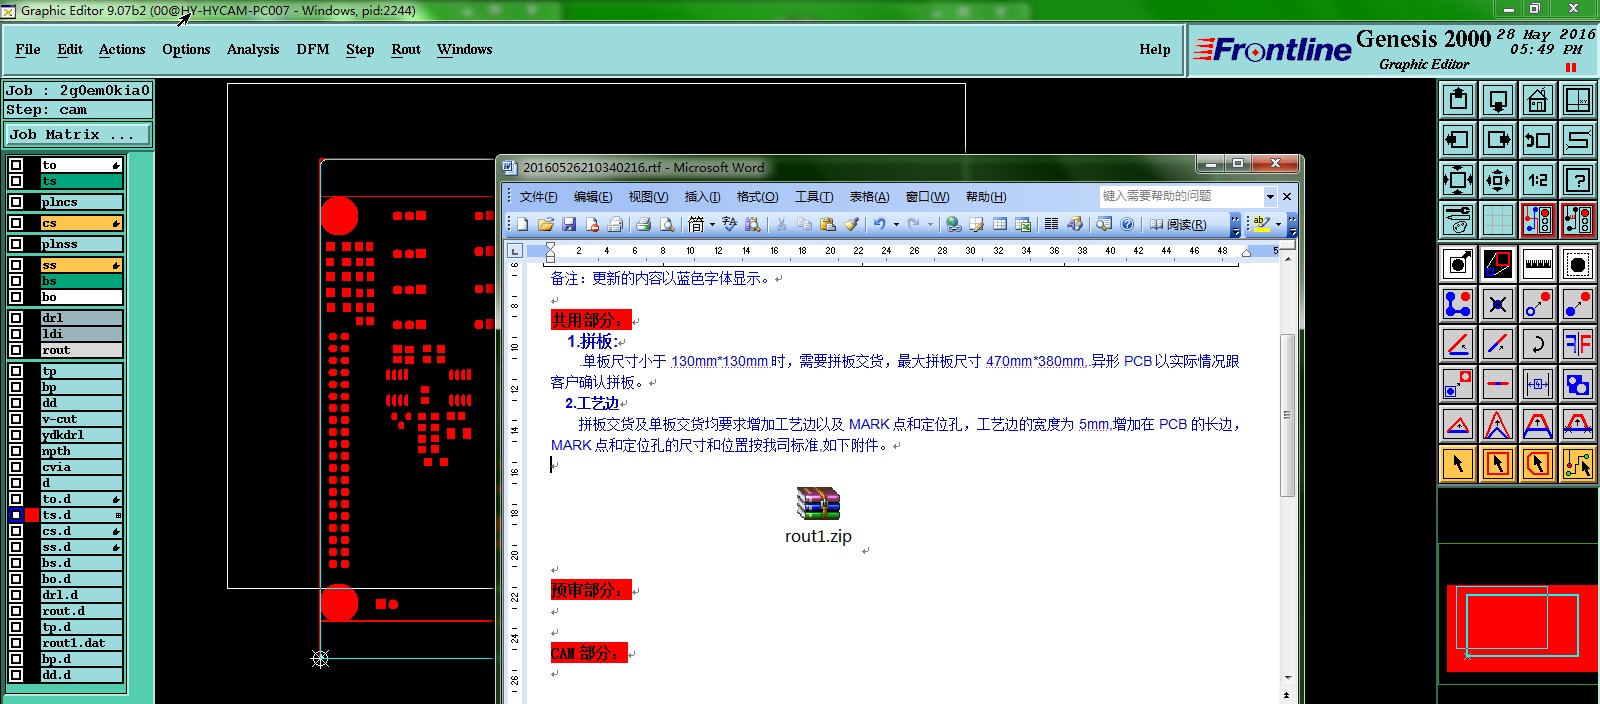Click the rotate arc arrow icon
This screenshot has height=704, width=1600.
pyautogui.click(x=1538, y=344)
